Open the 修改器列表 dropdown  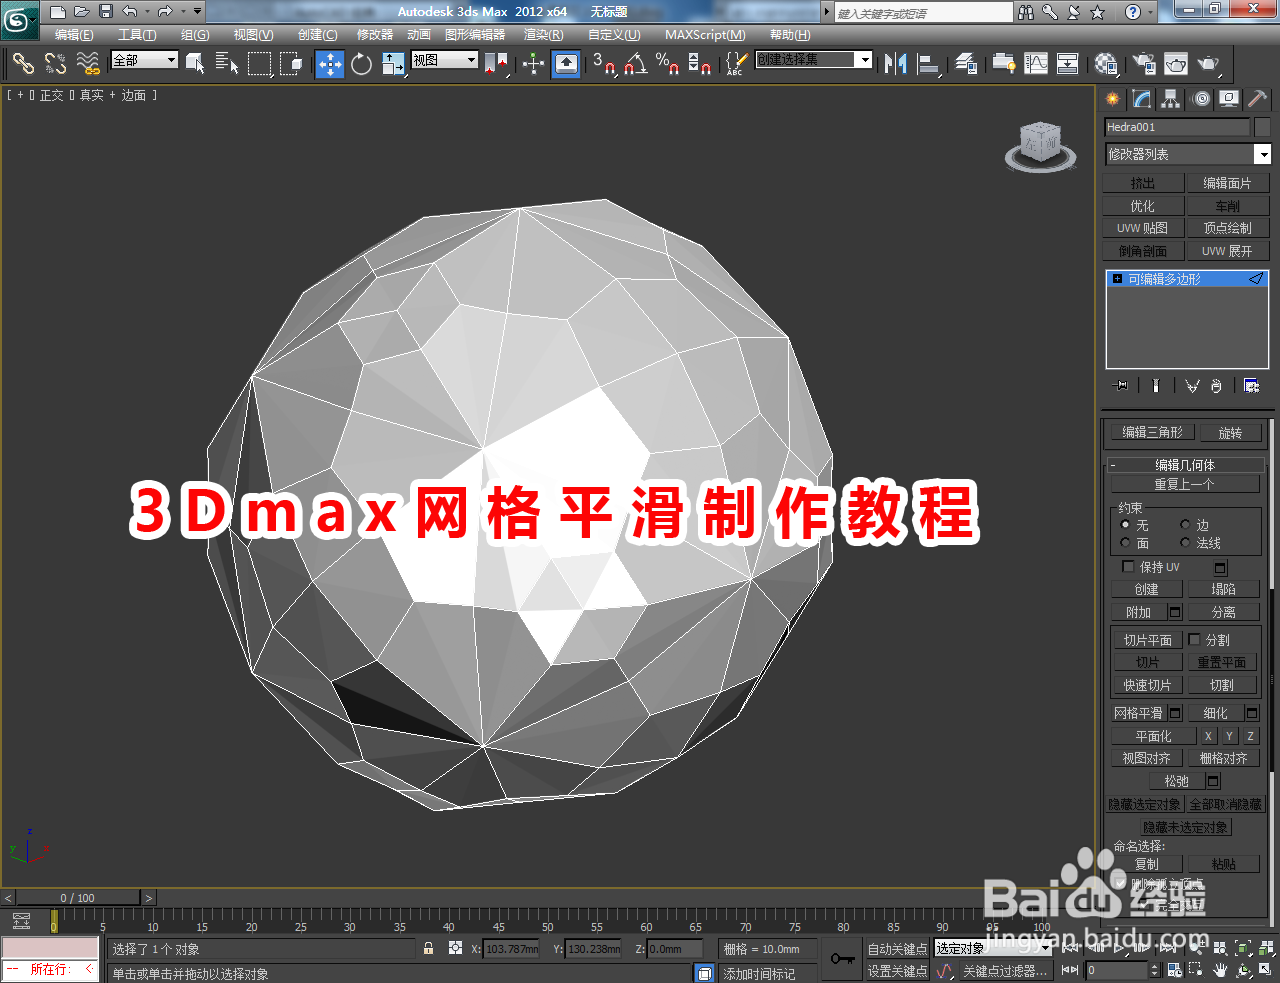[x=1262, y=154]
